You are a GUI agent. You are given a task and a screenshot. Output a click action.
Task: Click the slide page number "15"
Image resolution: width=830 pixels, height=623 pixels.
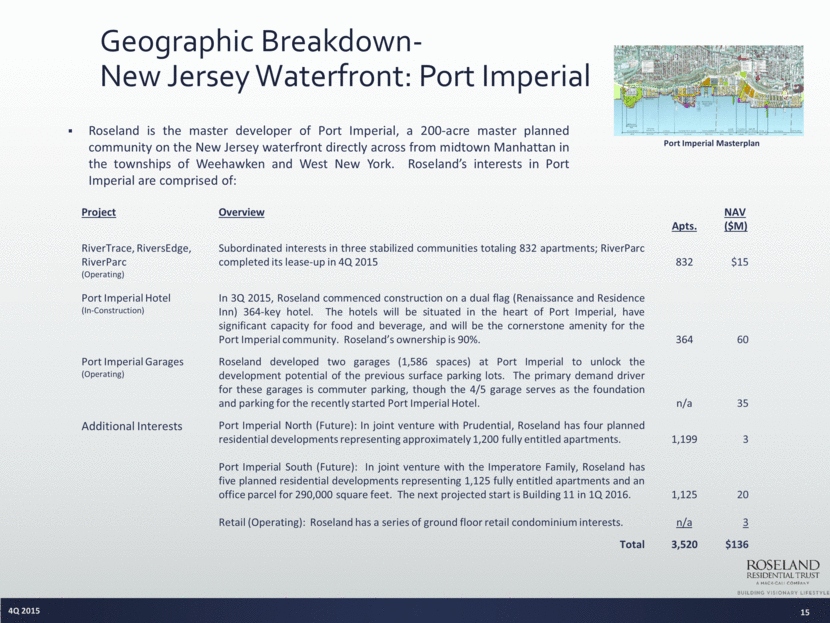click(805, 612)
